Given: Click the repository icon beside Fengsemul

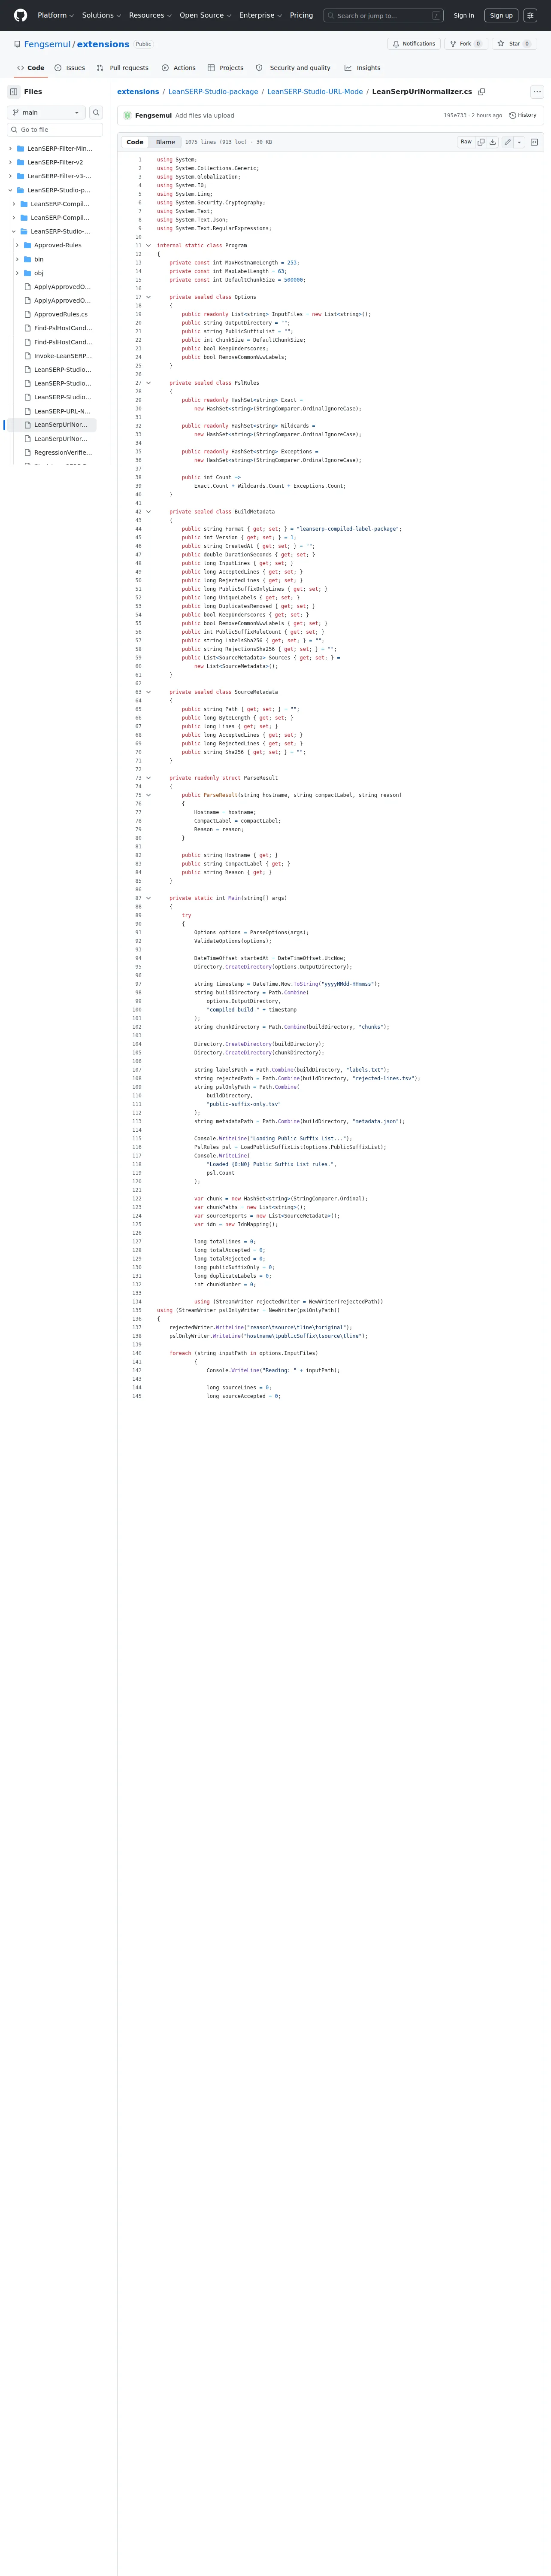Looking at the screenshot, I should point(17,44).
